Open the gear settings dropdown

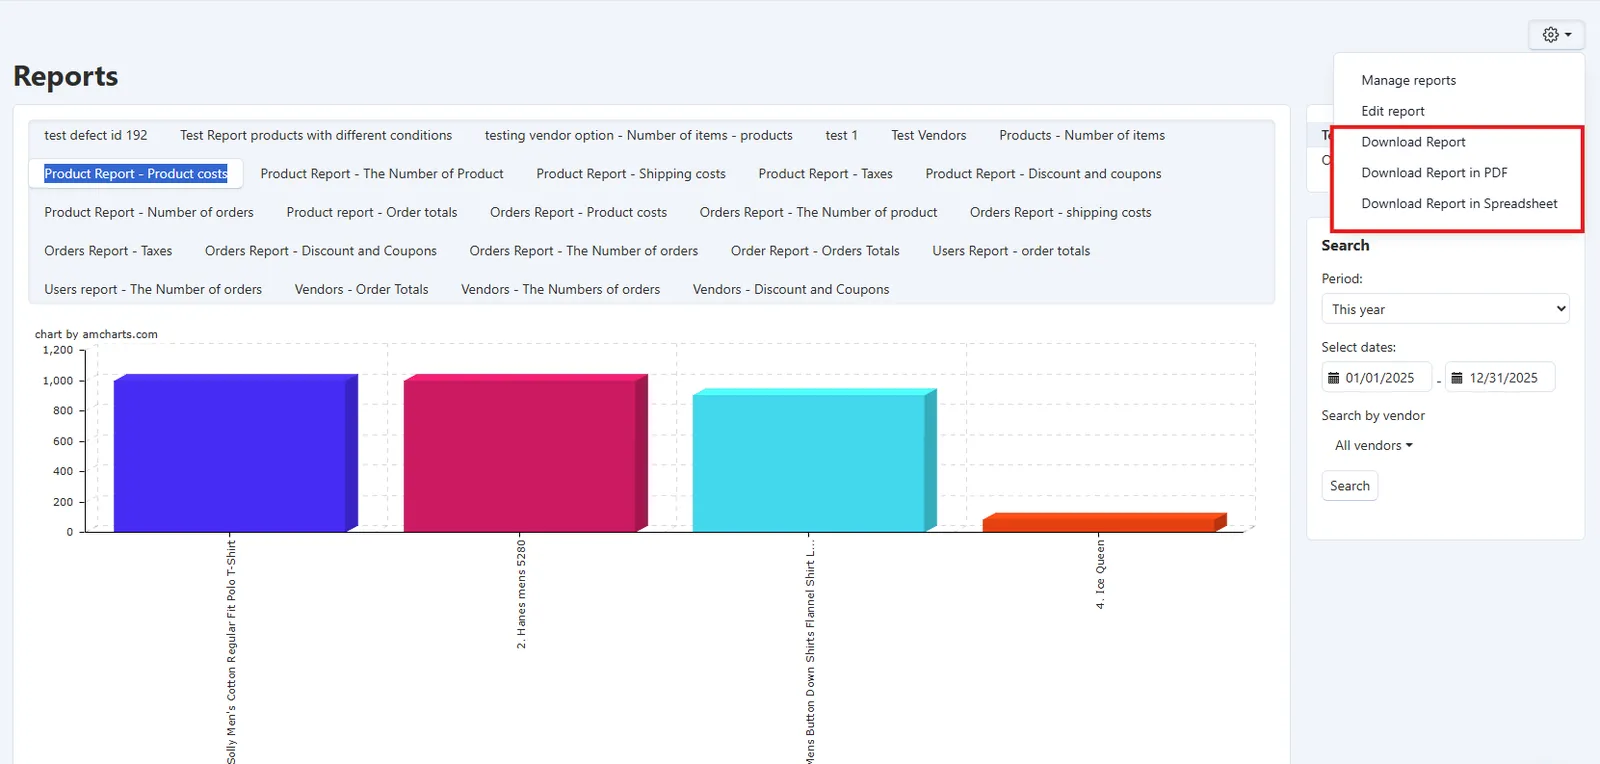click(1556, 34)
